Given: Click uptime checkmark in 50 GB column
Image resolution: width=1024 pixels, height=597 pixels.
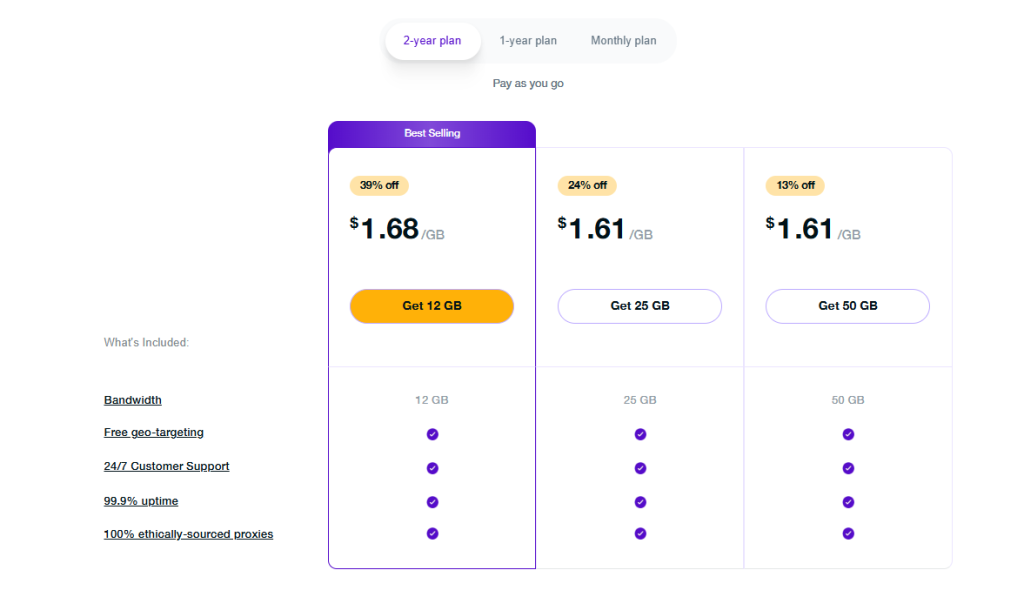Looking at the screenshot, I should 848,502.
